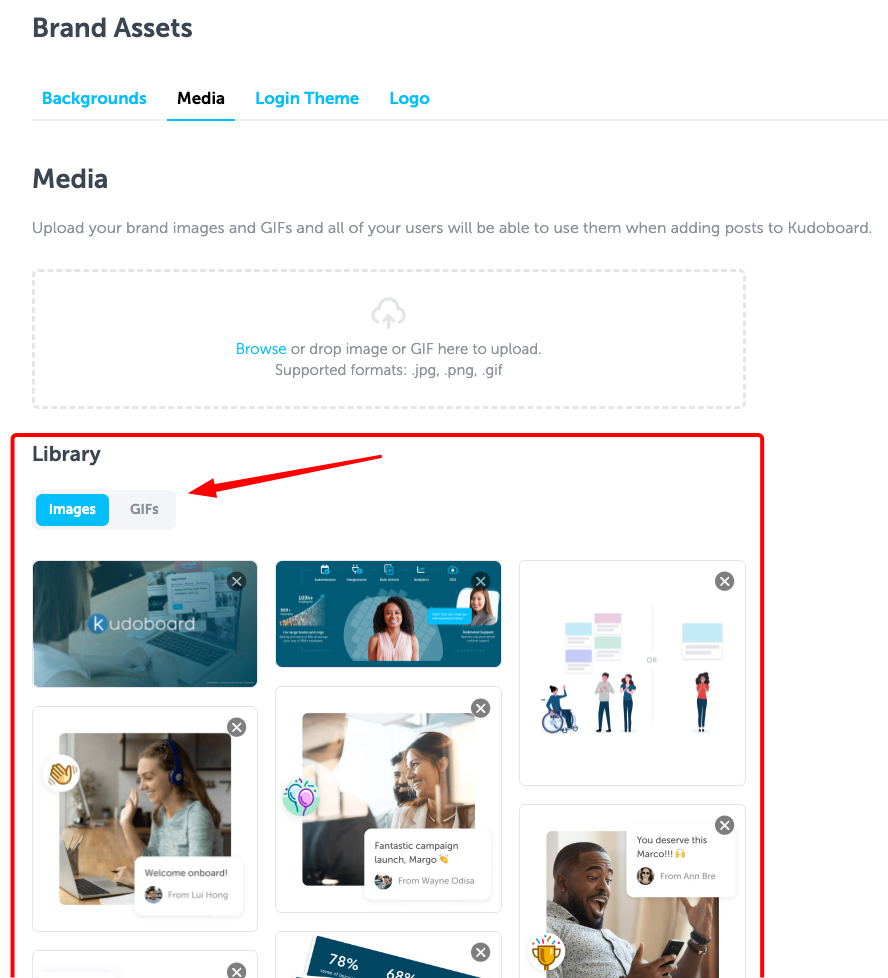Viewport: 888px width, 978px height.
Task: Remove the Fantastic campaign launch image
Action: click(x=480, y=709)
